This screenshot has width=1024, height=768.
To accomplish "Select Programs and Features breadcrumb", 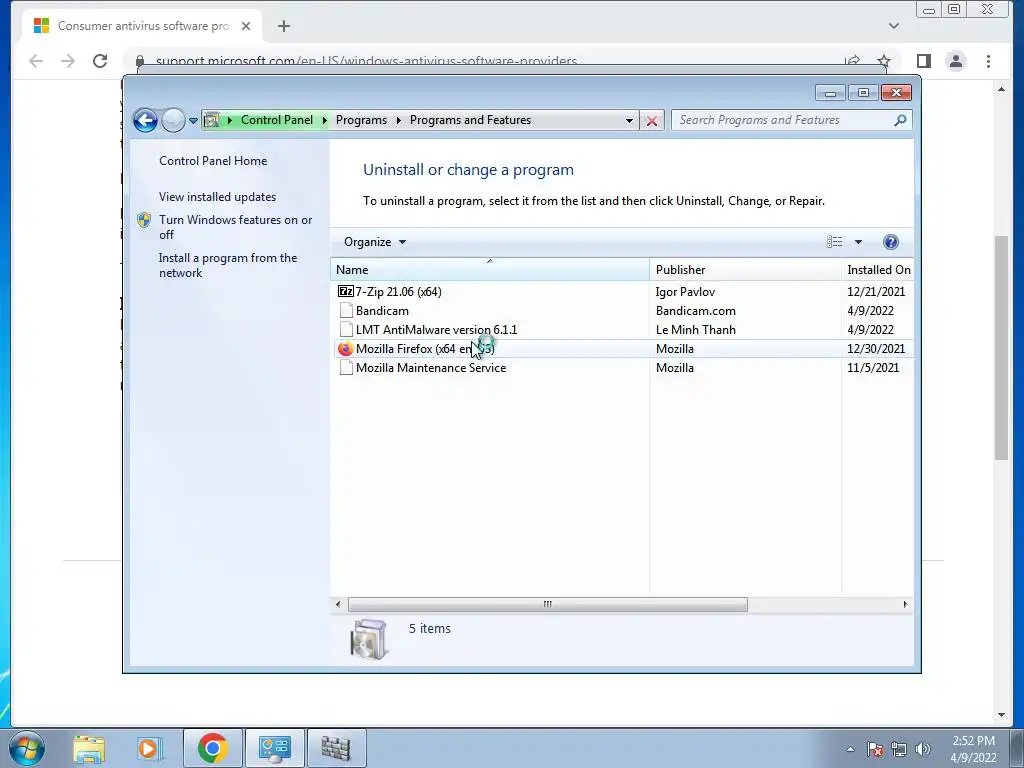I will coord(470,120).
